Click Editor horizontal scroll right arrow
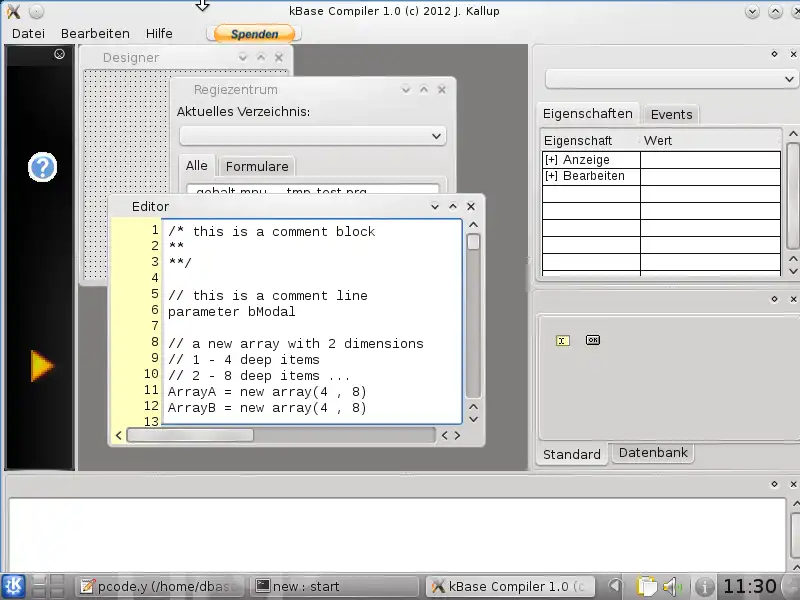The height and width of the screenshot is (600, 800). (457, 435)
